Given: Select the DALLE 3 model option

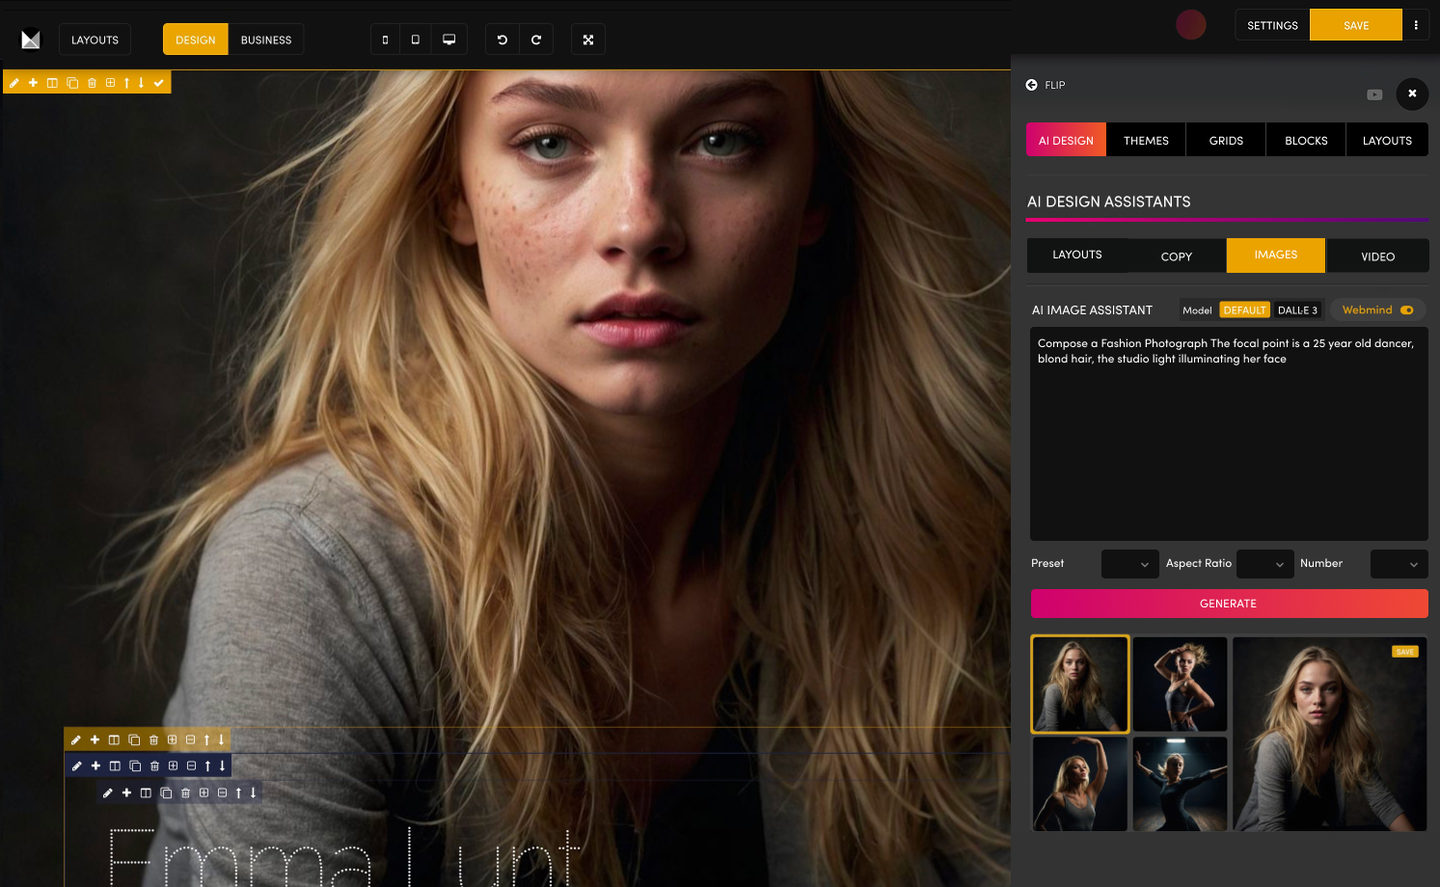Looking at the screenshot, I should coord(1297,310).
